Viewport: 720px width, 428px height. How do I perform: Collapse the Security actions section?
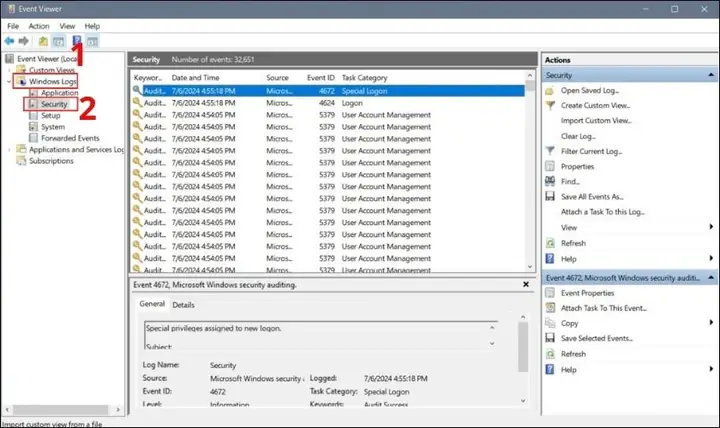(x=711, y=75)
